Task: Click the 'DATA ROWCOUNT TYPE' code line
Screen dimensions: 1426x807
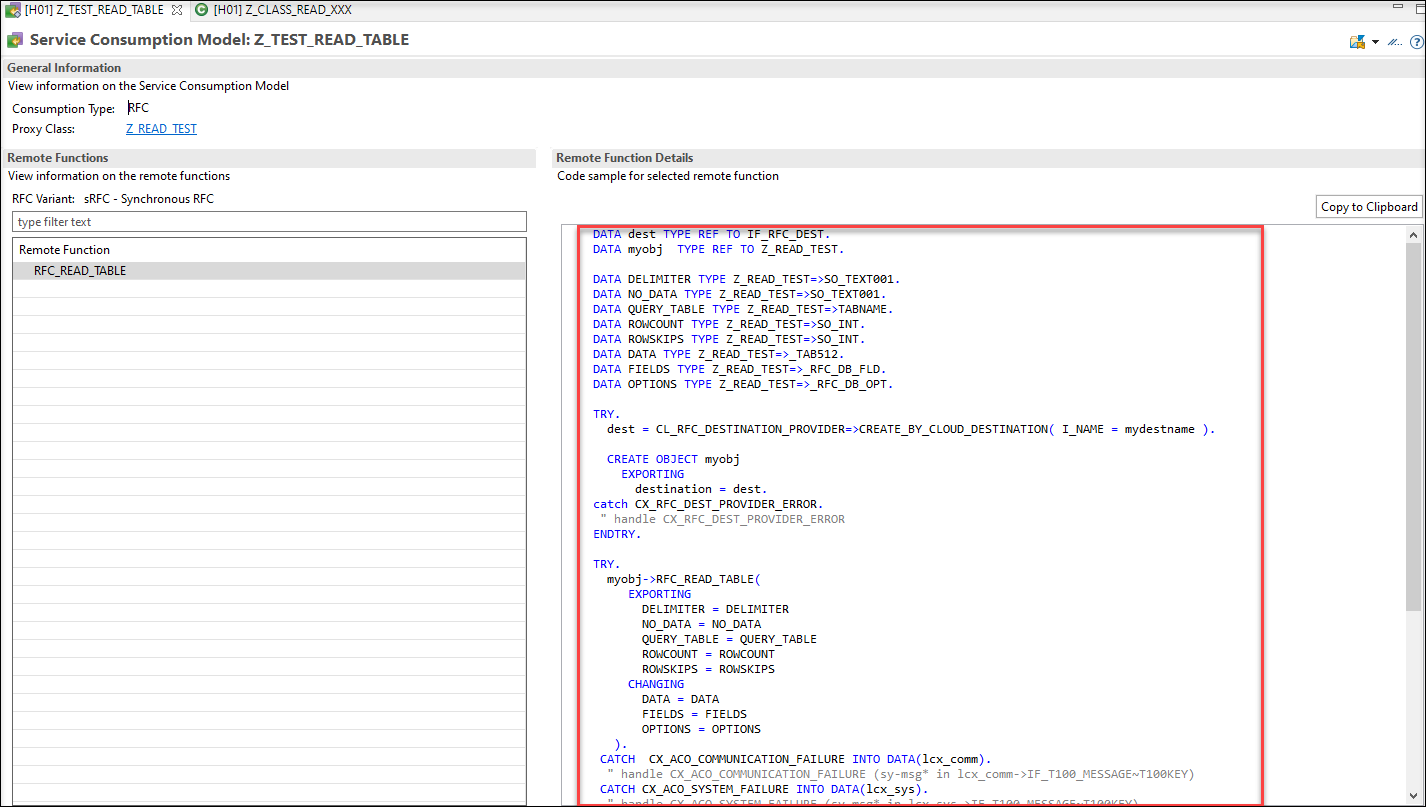Action: (729, 324)
